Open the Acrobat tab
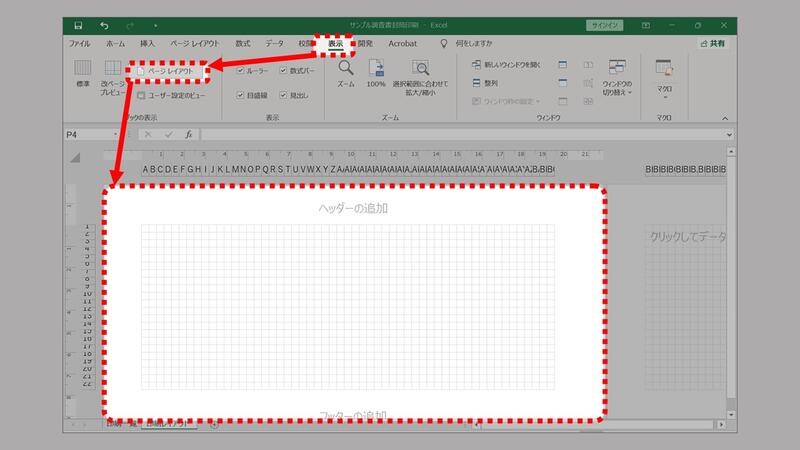The width and height of the screenshot is (800, 450). click(403, 43)
